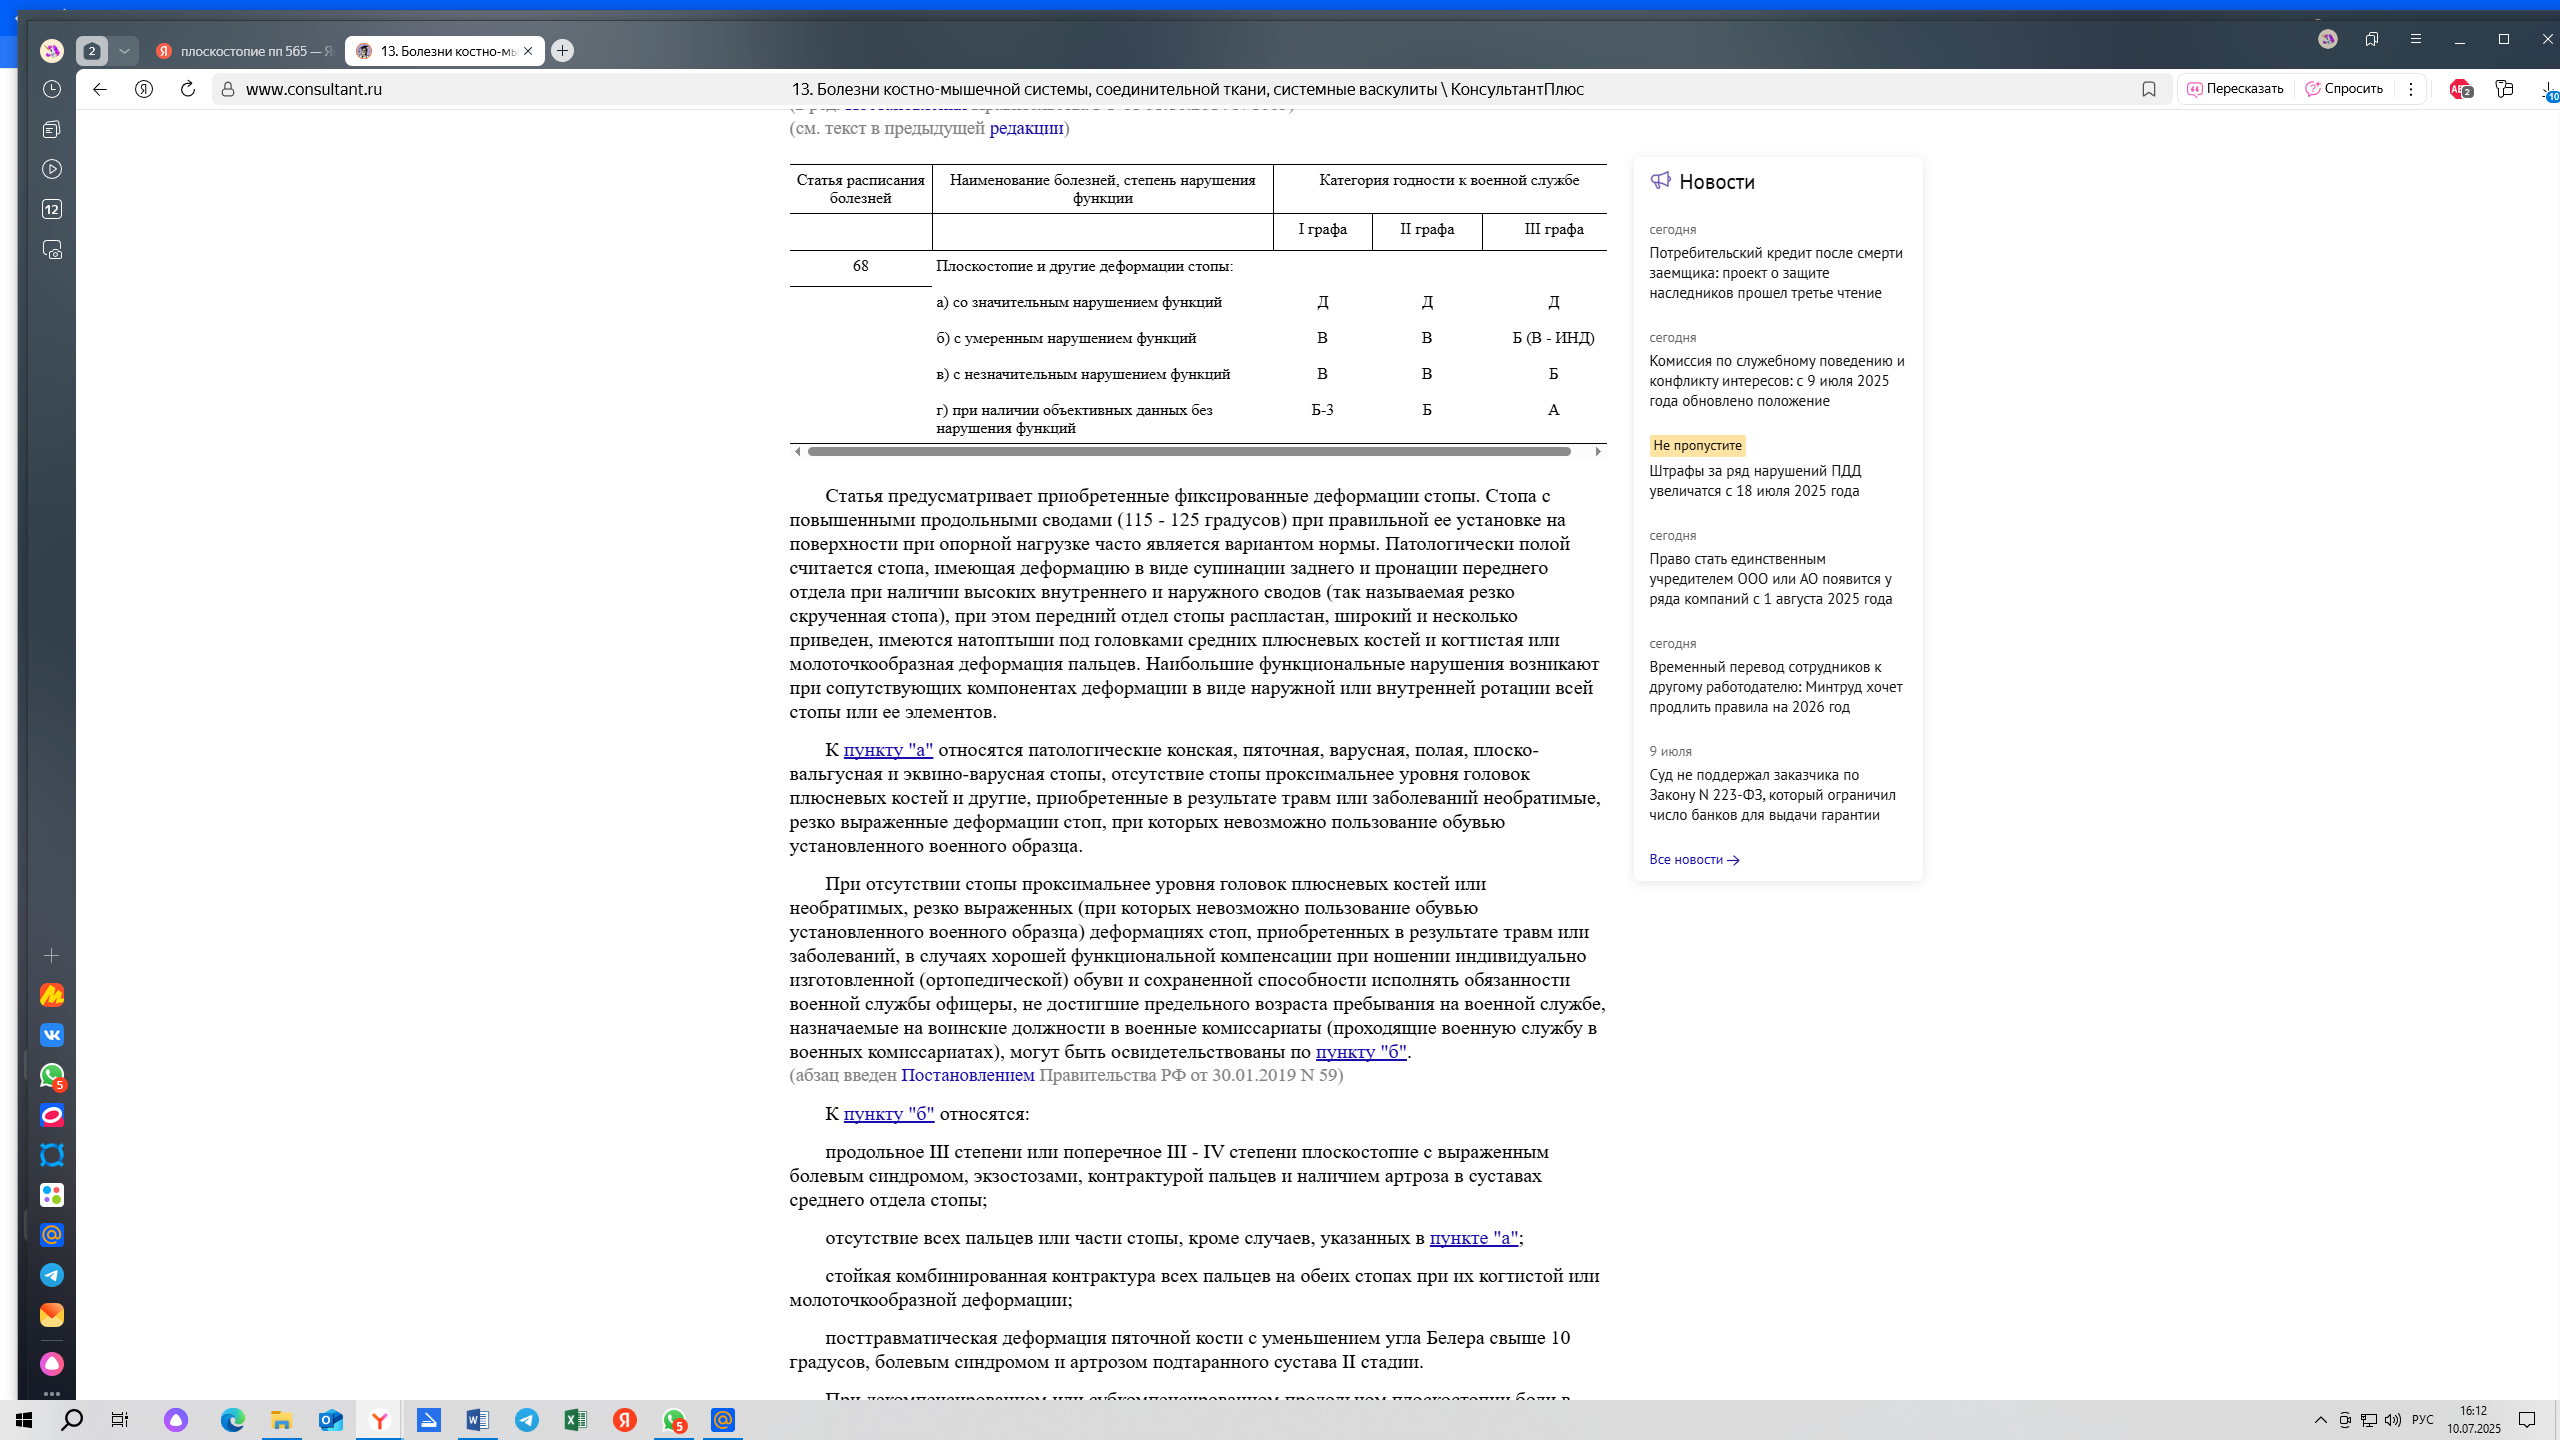Show hidden system tray icons chevron

click(2320, 1420)
